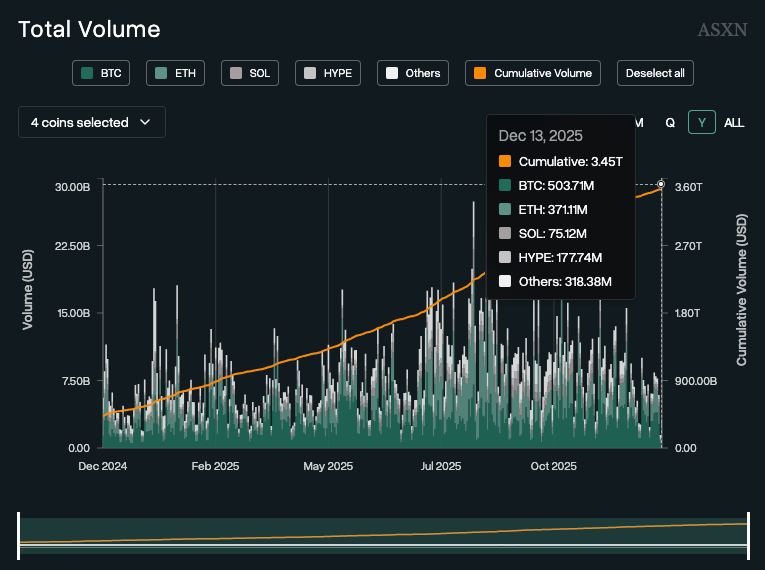
Task: Click the chevron arrow beside coins selected
Action: (x=145, y=122)
